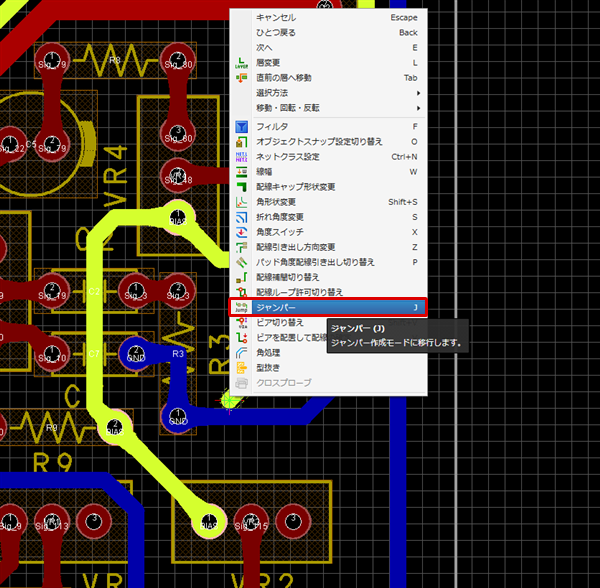Click the ジャンパー Jump icon

pyautogui.click(x=241, y=307)
